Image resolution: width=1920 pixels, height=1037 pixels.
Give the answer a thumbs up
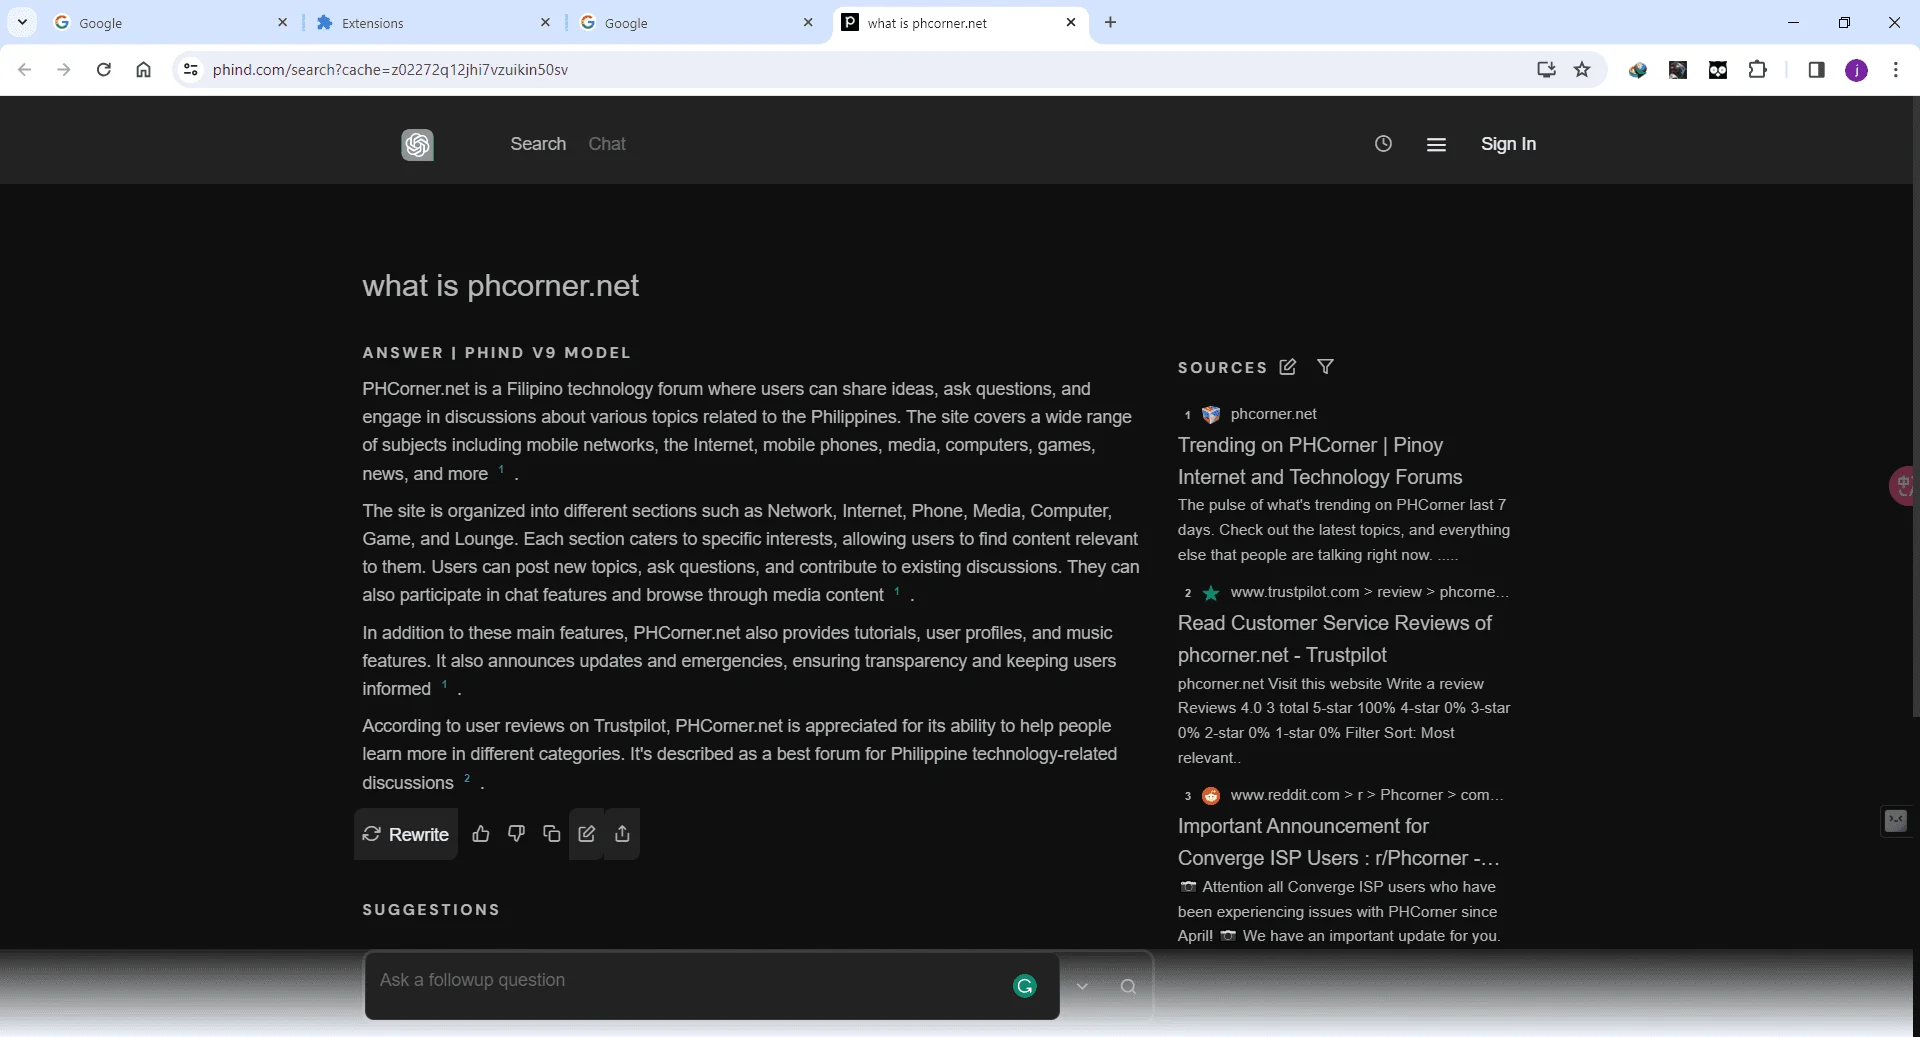481,834
